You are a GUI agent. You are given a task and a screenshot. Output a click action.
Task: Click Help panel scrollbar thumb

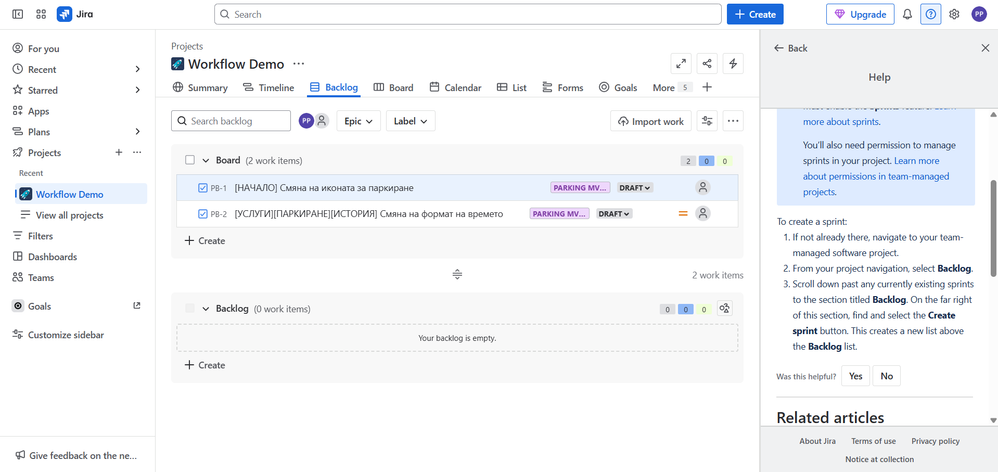pyautogui.click(x=993, y=229)
